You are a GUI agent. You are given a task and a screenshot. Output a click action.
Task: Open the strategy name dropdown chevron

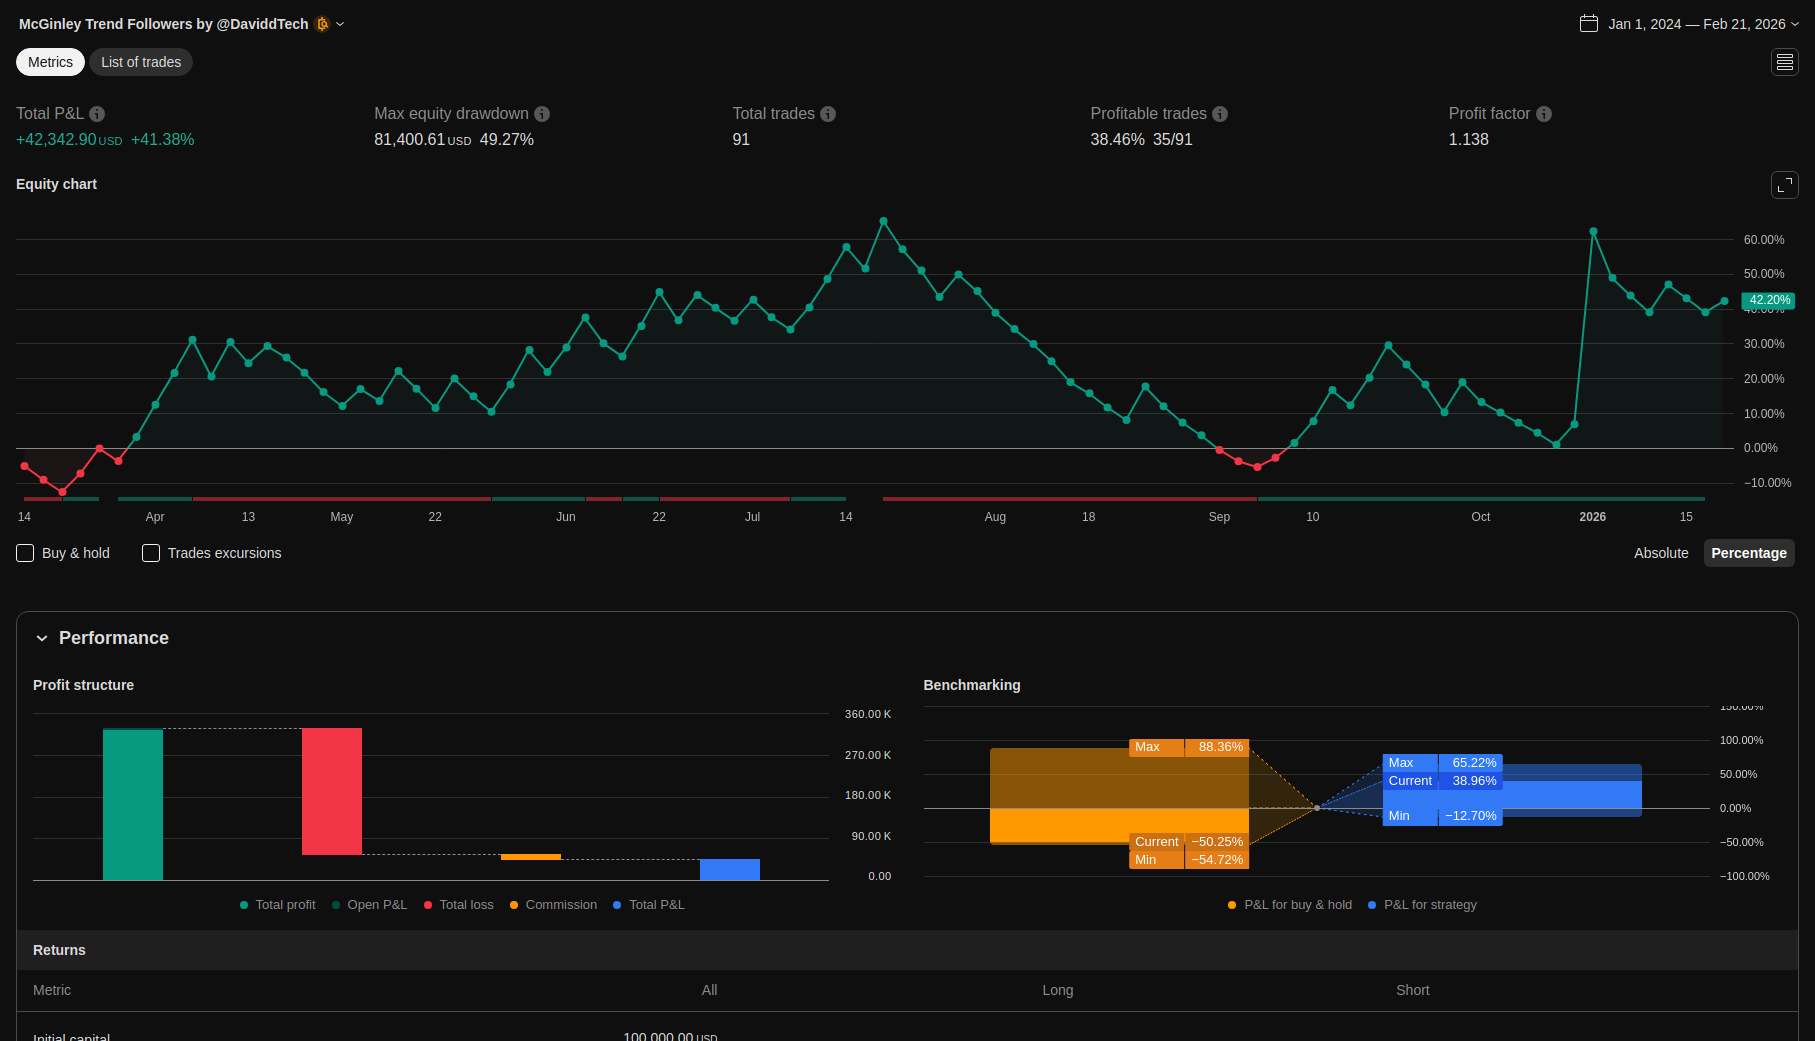340,24
